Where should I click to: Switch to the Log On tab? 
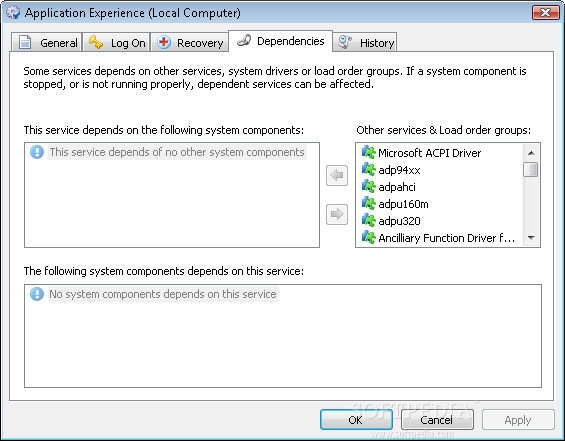click(x=116, y=43)
